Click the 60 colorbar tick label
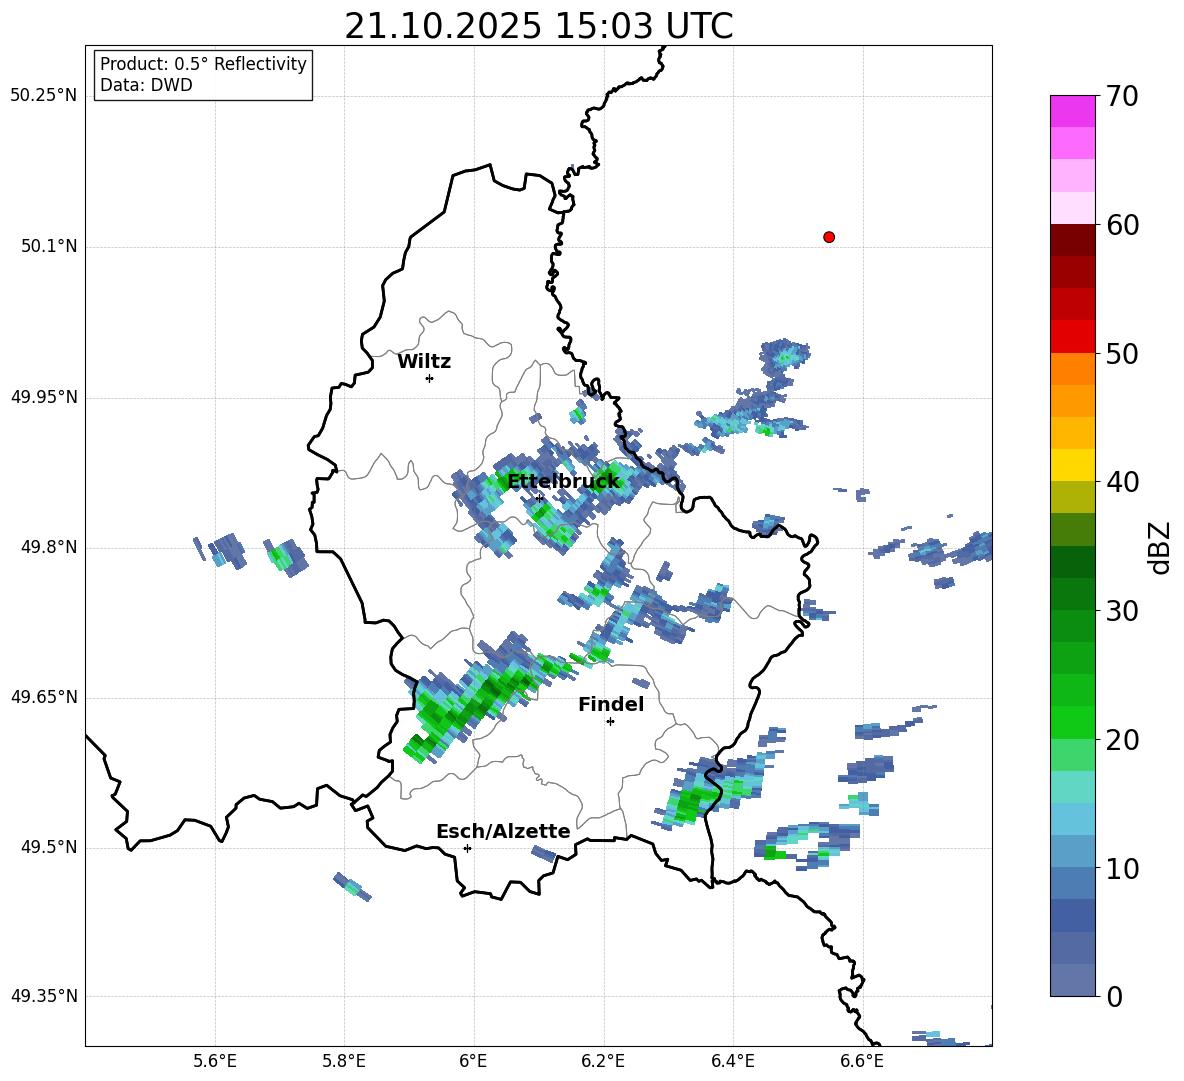1184x1081 pixels. click(1123, 225)
